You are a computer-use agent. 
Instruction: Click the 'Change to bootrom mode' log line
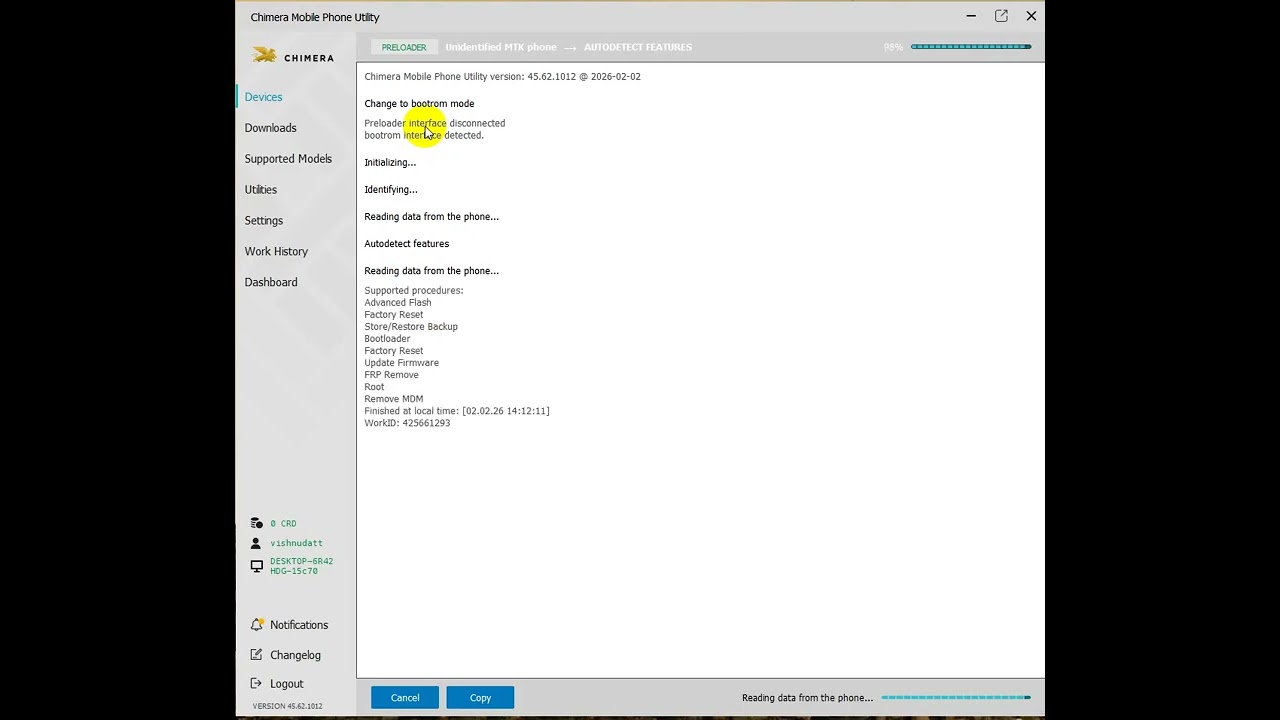pyautogui.click(x=419, y=104)
